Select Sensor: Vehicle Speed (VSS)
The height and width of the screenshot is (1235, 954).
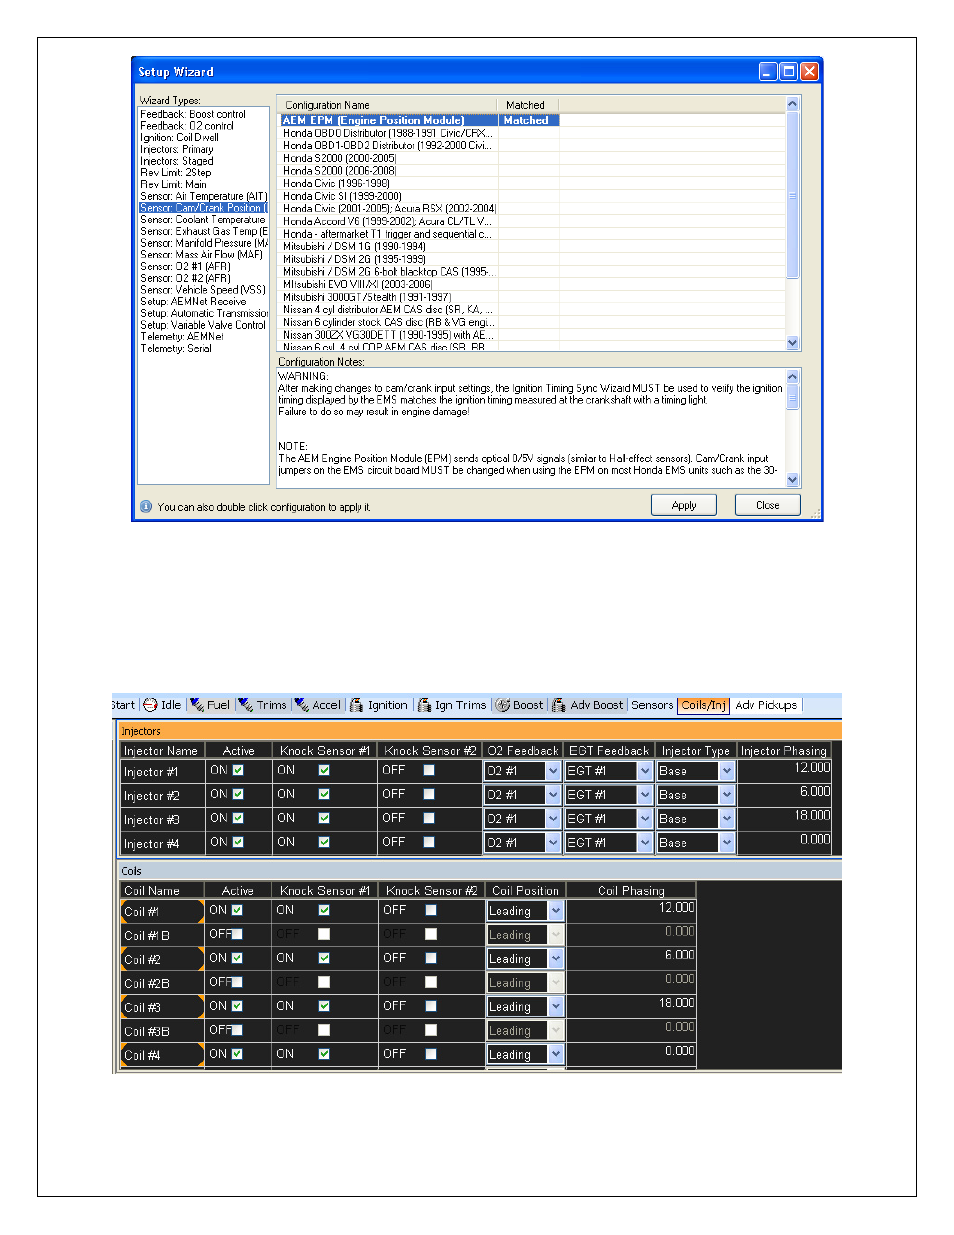[x=203, y=290]
